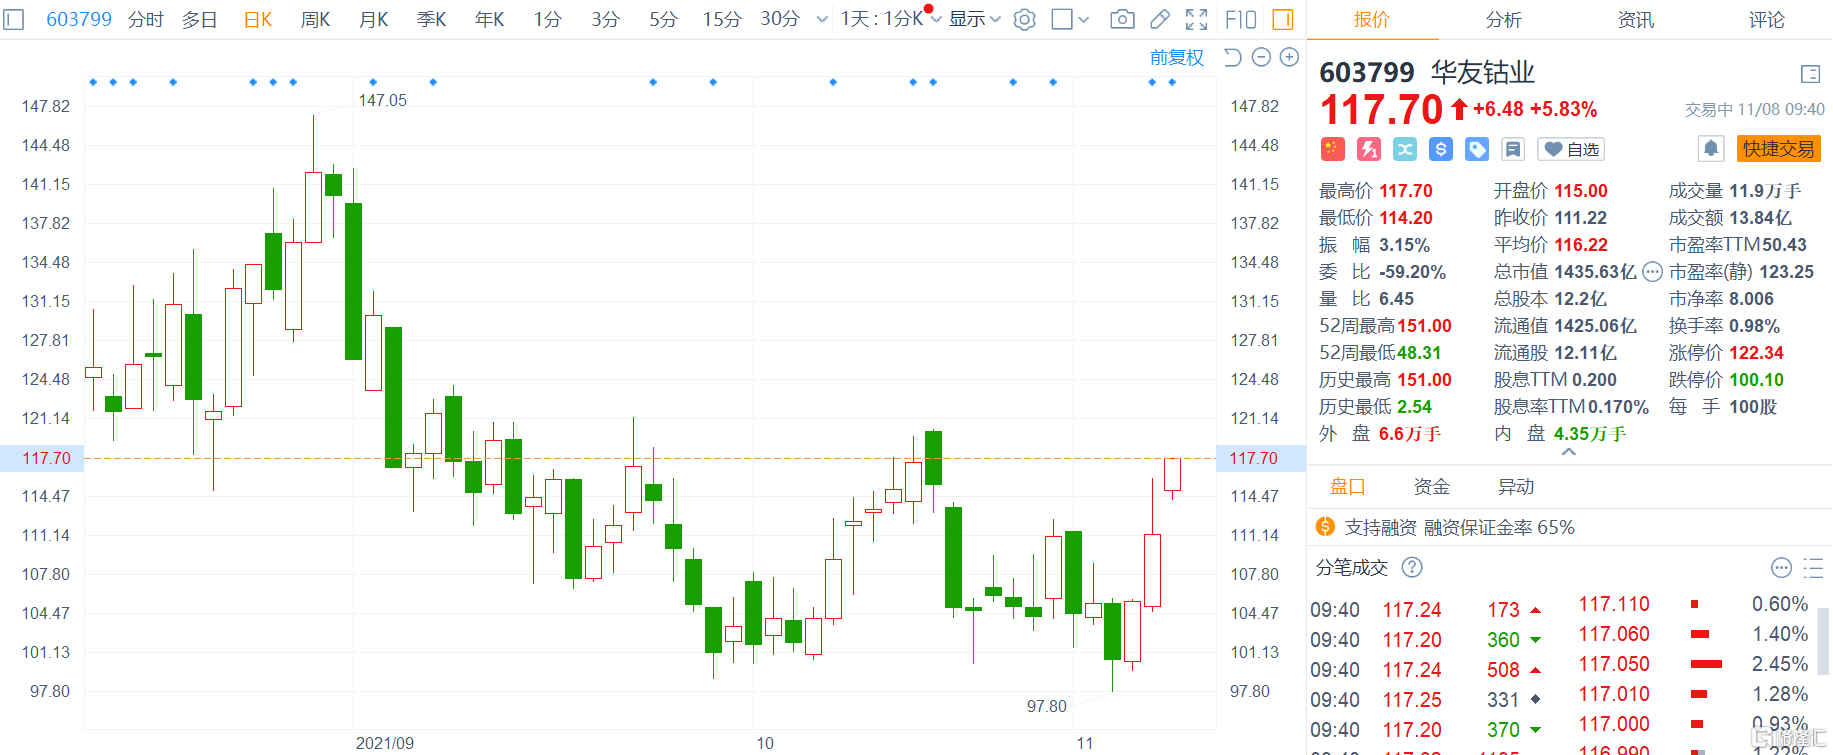
Task: Select the 月K monthly chart
Action: coord(374,19)
